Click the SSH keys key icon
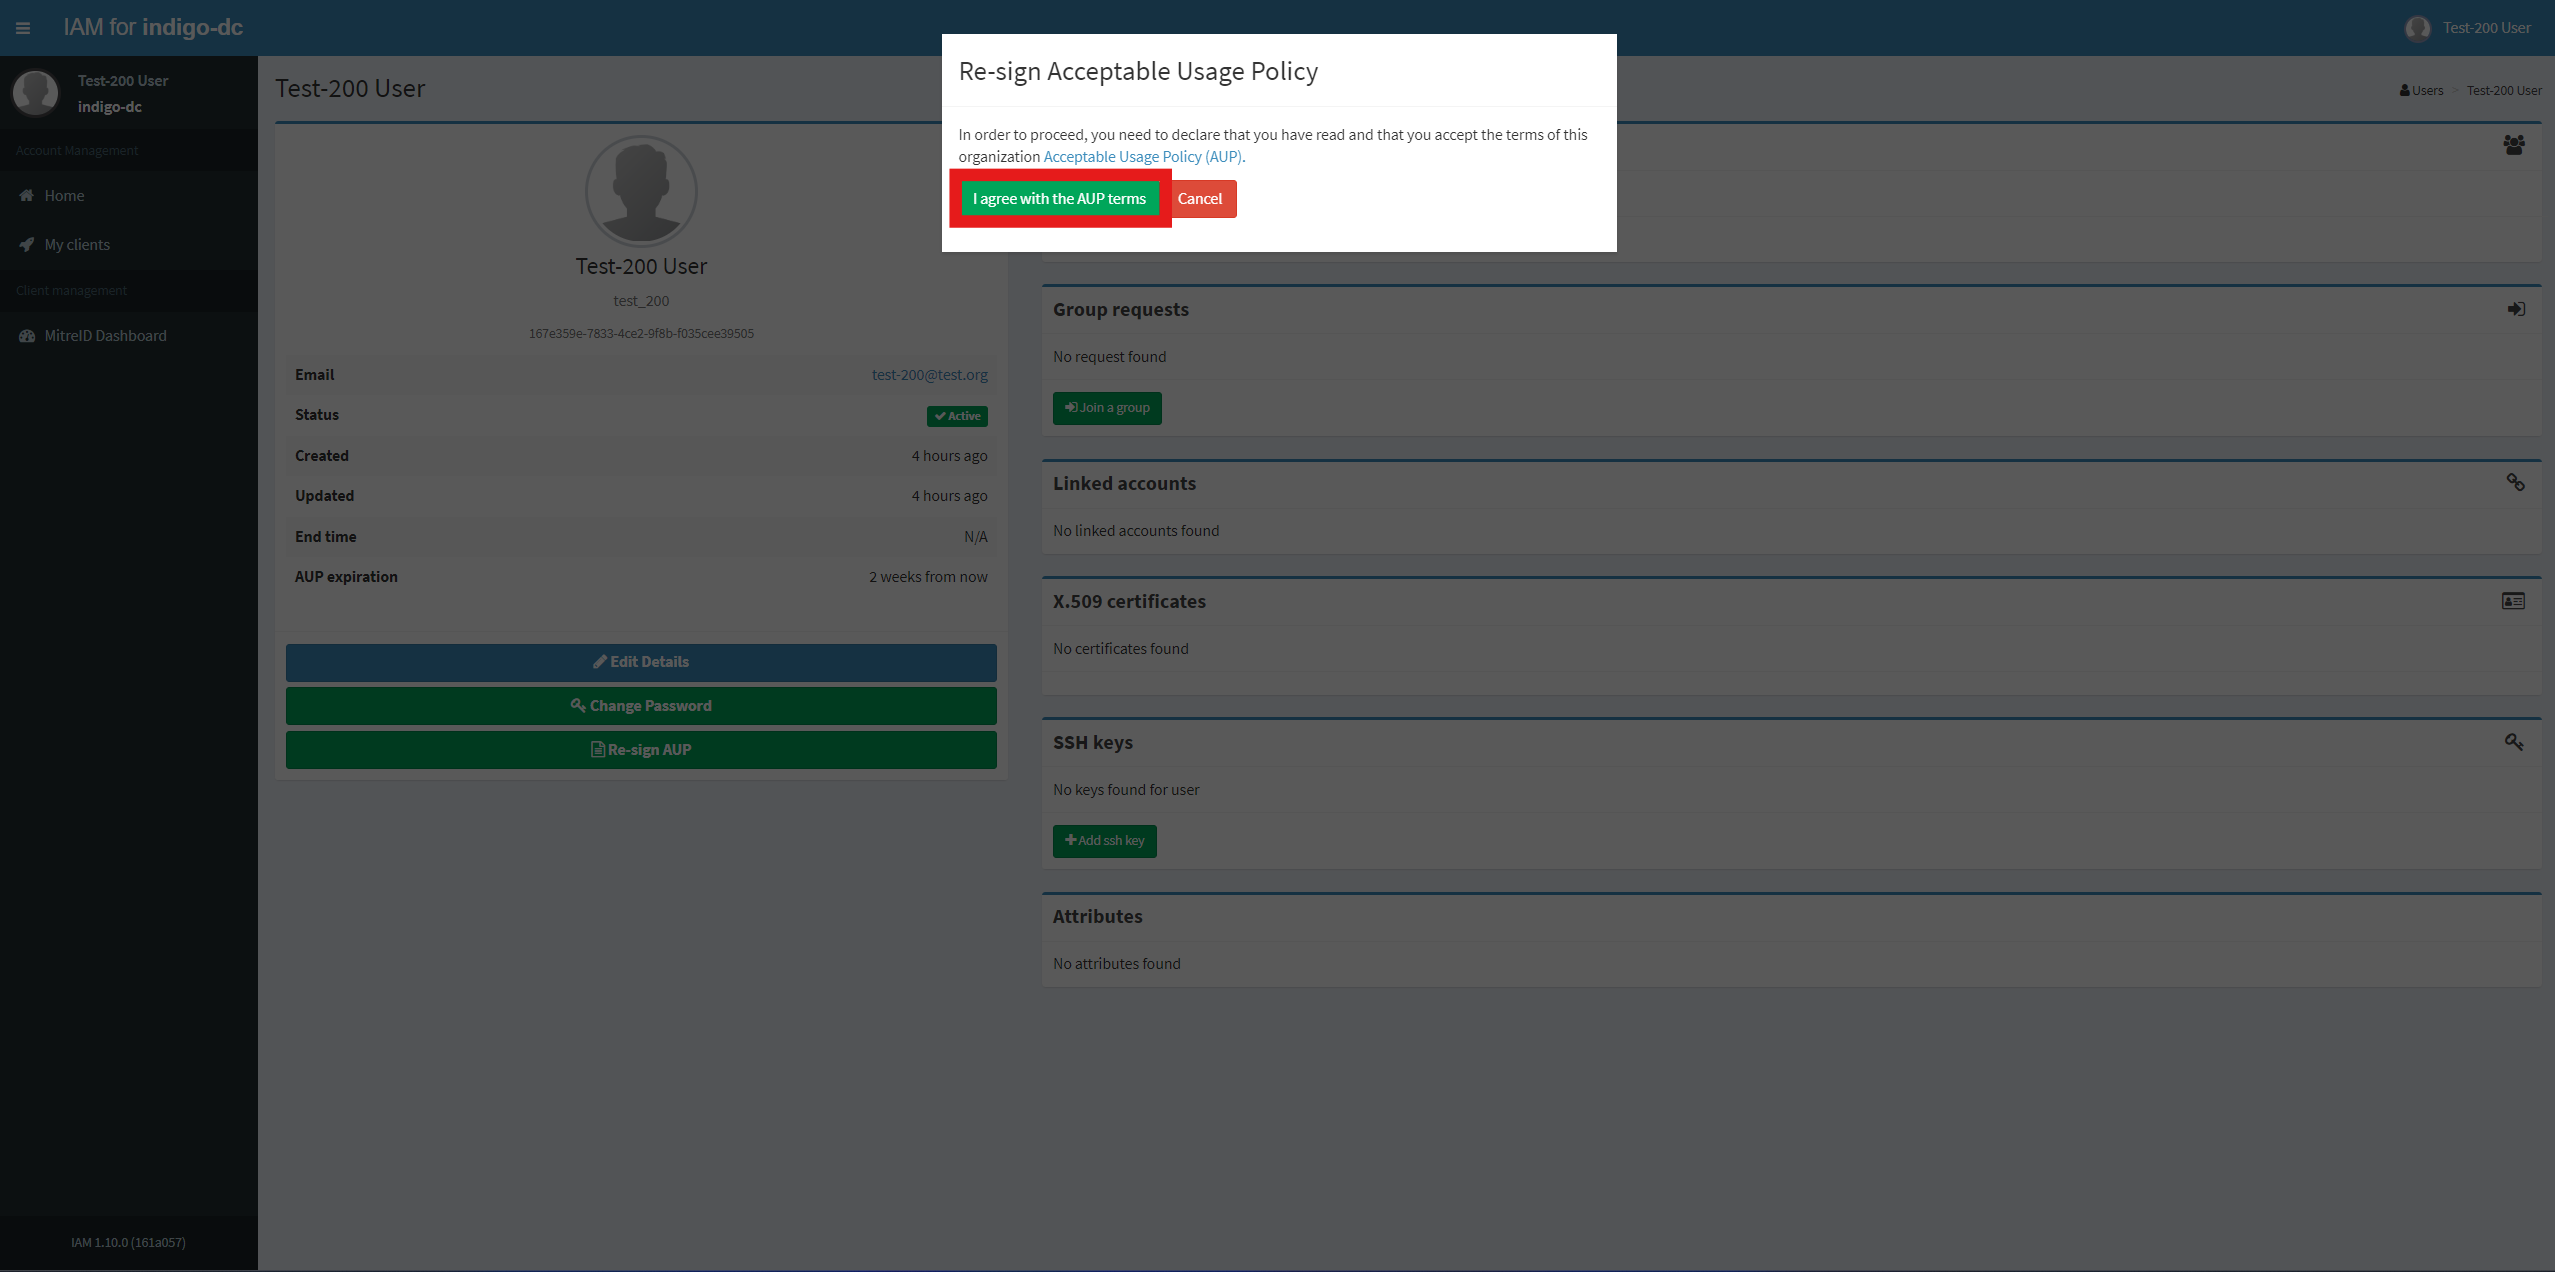The image size is (2555, 1272). click(x=2514, y=742)
